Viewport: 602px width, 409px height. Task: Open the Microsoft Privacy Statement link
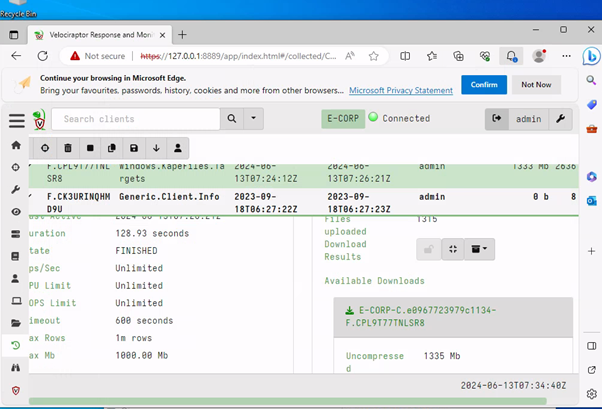401,91
